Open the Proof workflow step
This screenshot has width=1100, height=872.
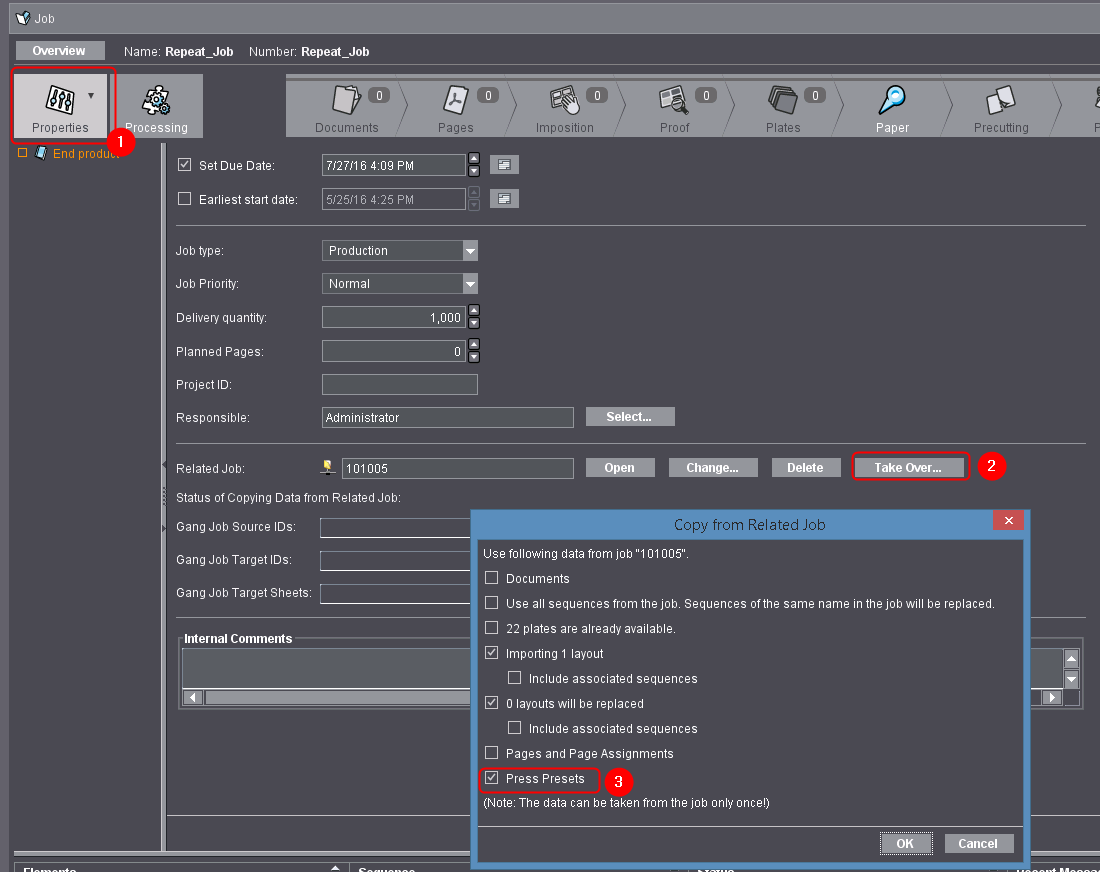click(674, 100)
